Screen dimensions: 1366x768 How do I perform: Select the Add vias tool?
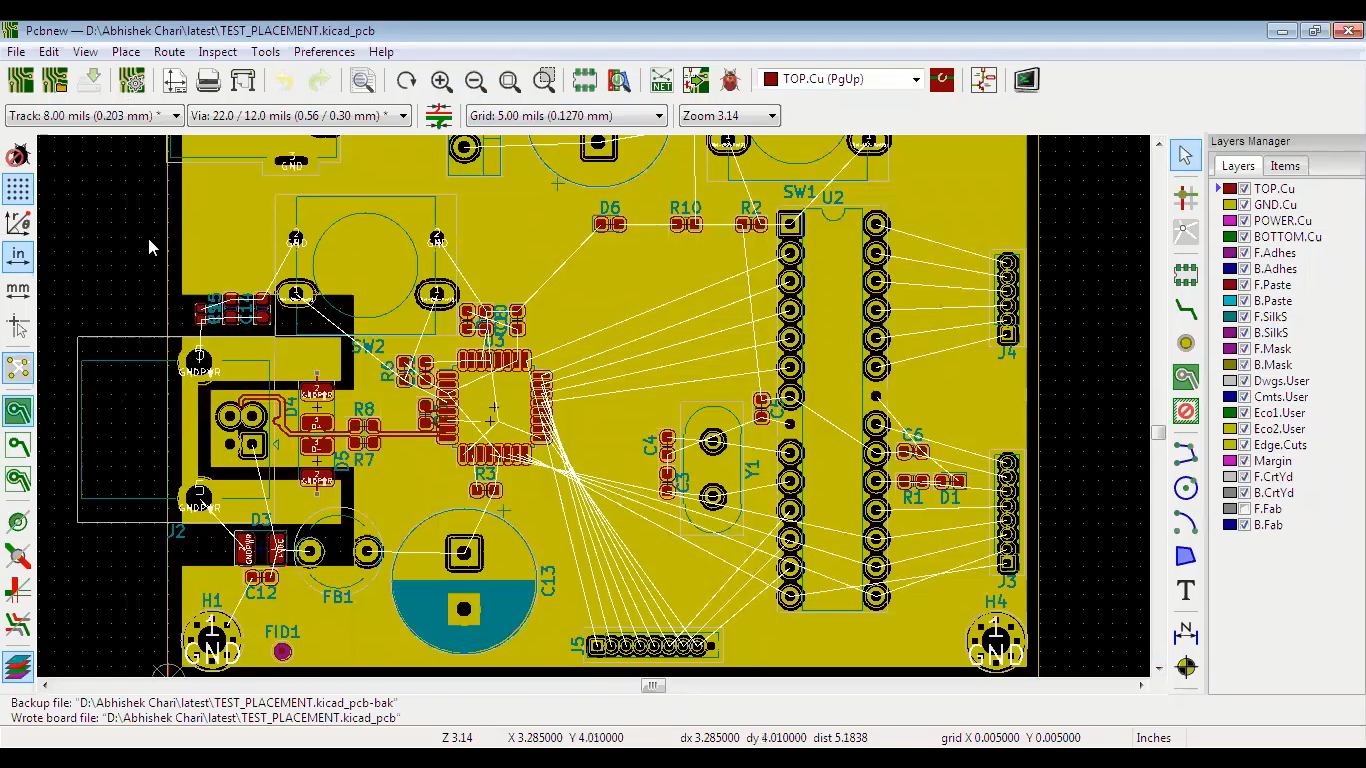click(x=1185, y=343)
